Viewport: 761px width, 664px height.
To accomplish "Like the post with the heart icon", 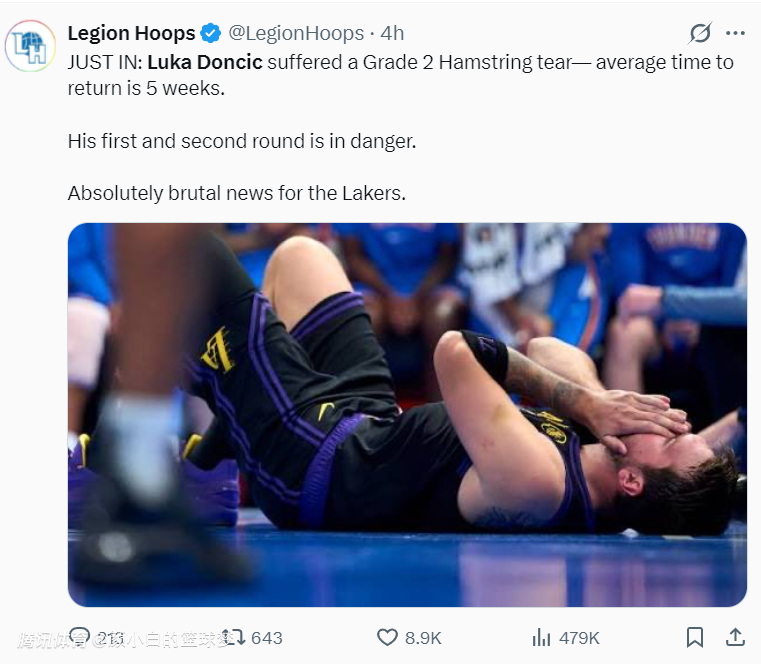I will [387, 637].
